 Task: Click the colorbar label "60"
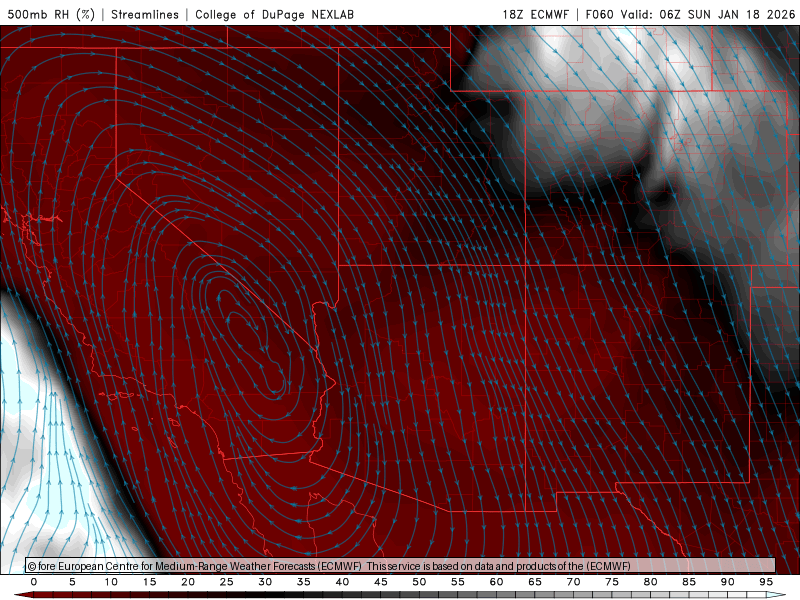tap(496, 582)
